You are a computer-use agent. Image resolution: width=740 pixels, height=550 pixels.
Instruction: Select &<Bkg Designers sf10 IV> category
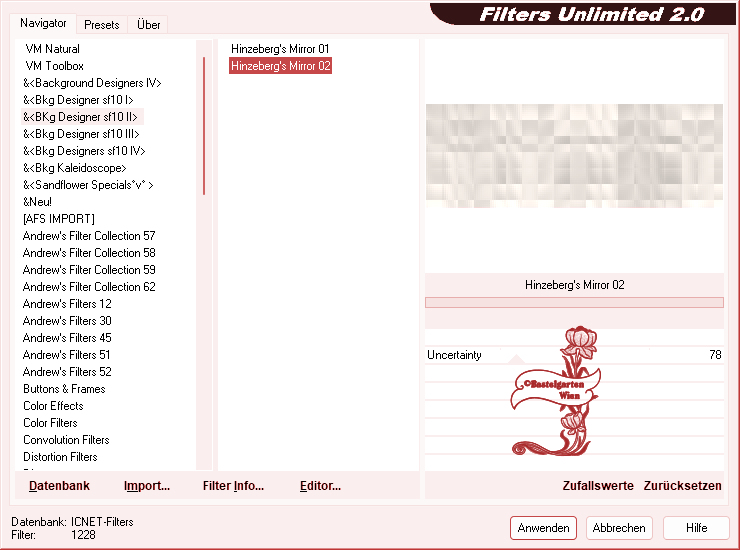click(84, 151)
